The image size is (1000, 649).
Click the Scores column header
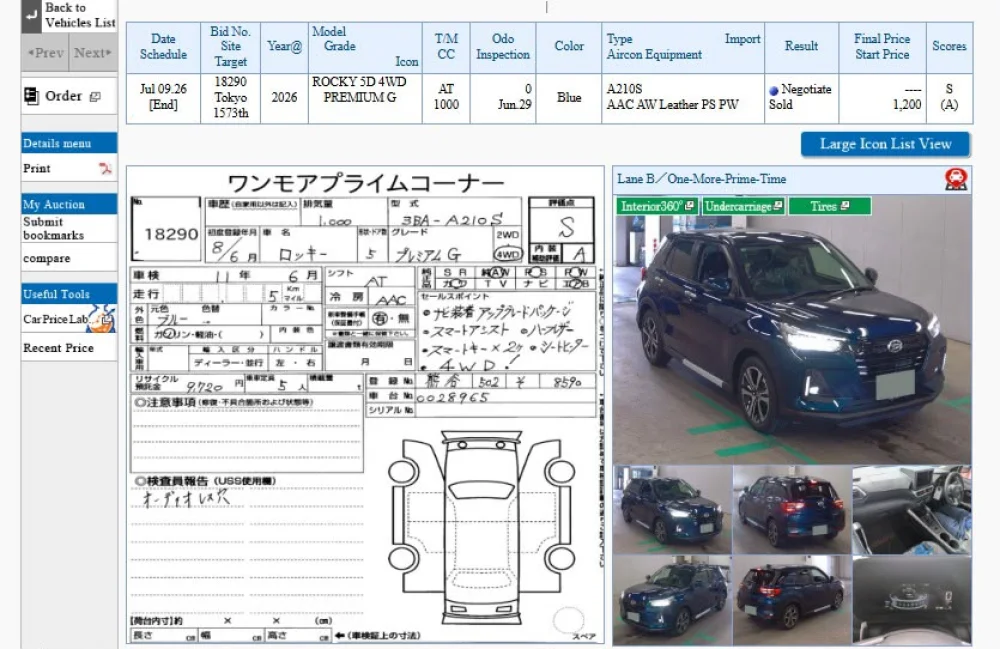tap(949, 47)
